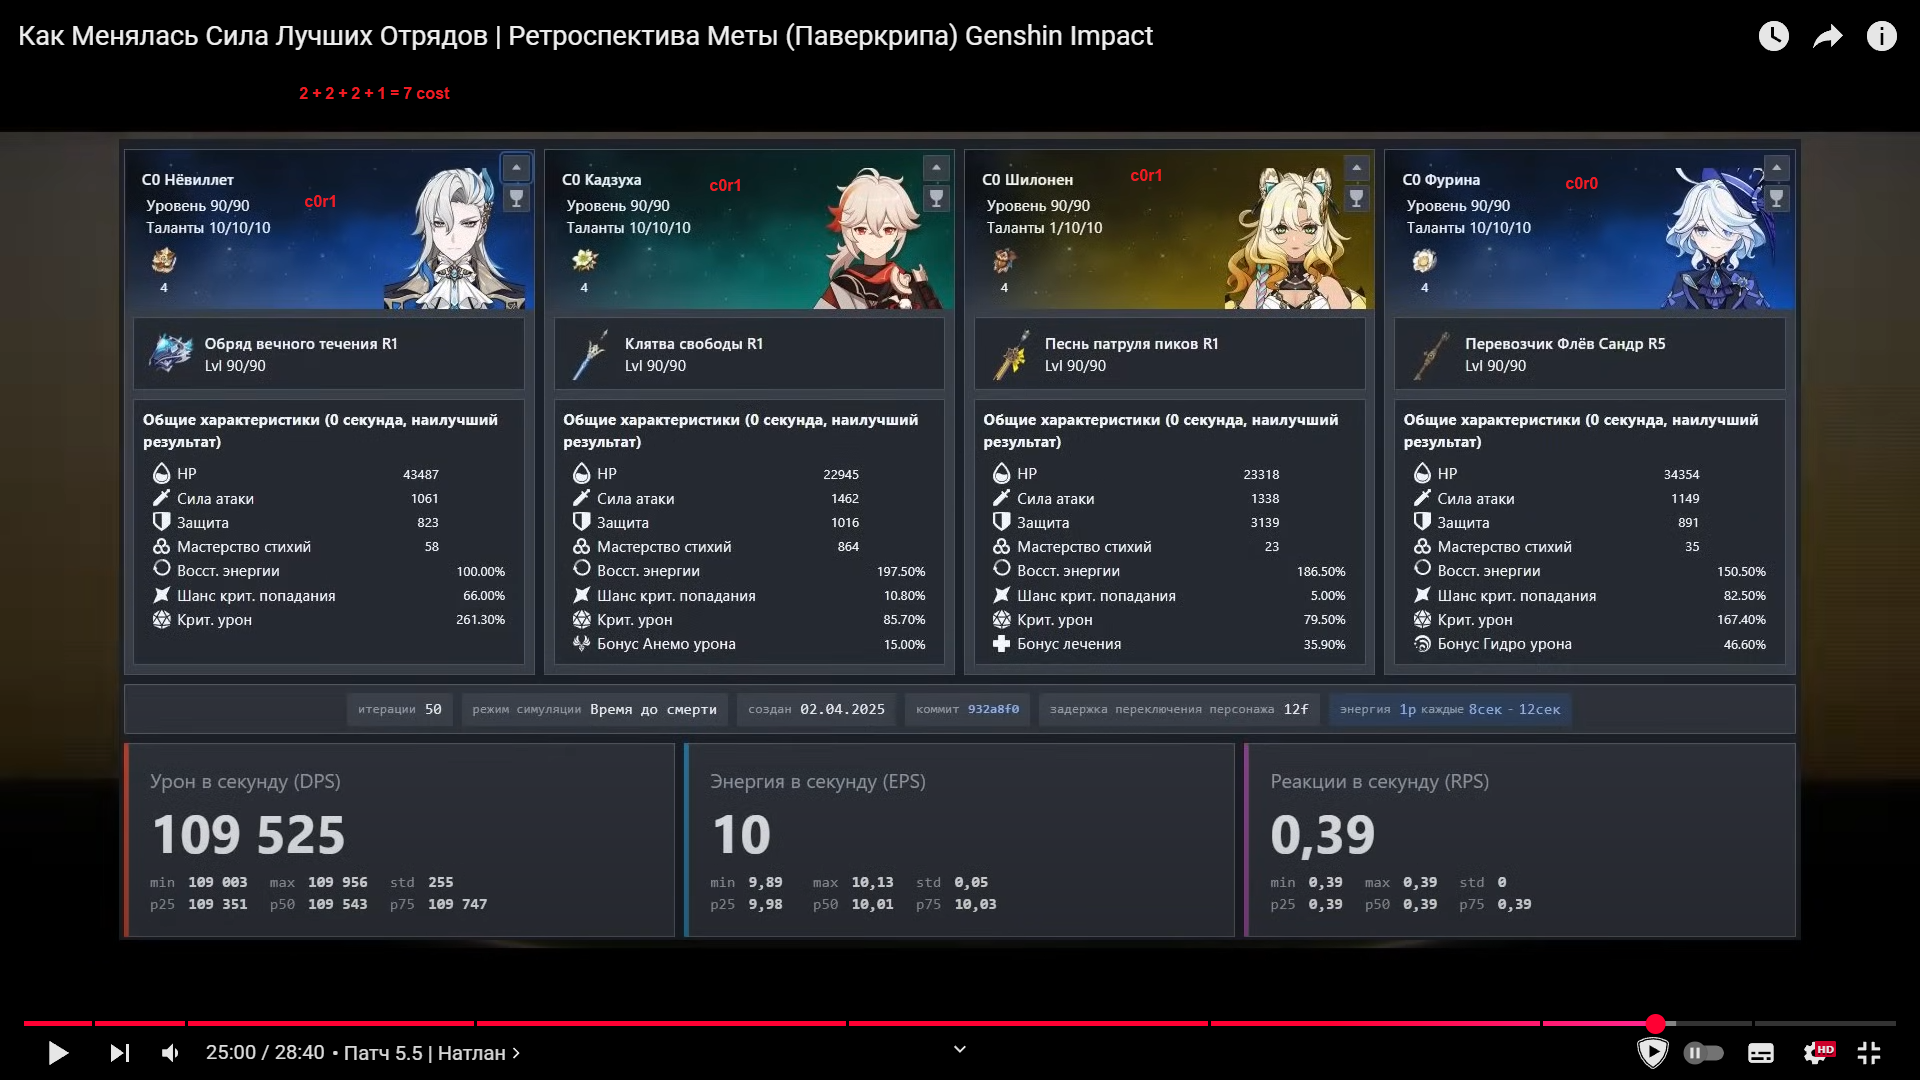1920x1080 pixels.
Task: Open chapter Патч 5.5 | Натлан
Action: [x=432, y=1053]
